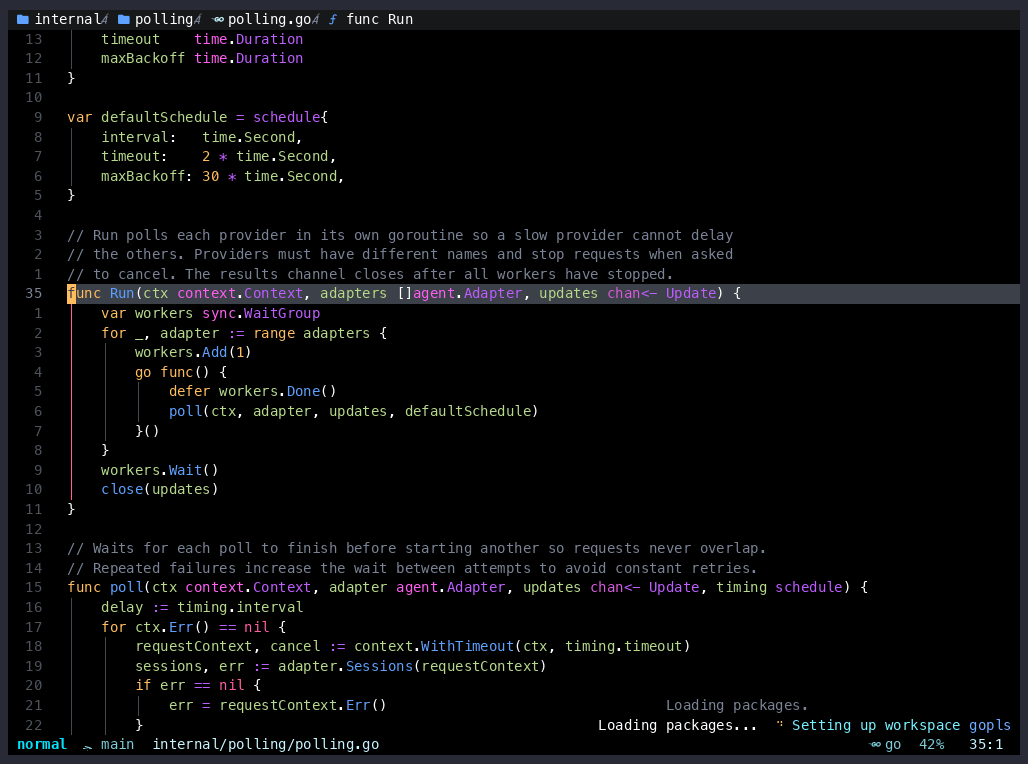Click the 'gopls' language server label

(x=990, y=725)
